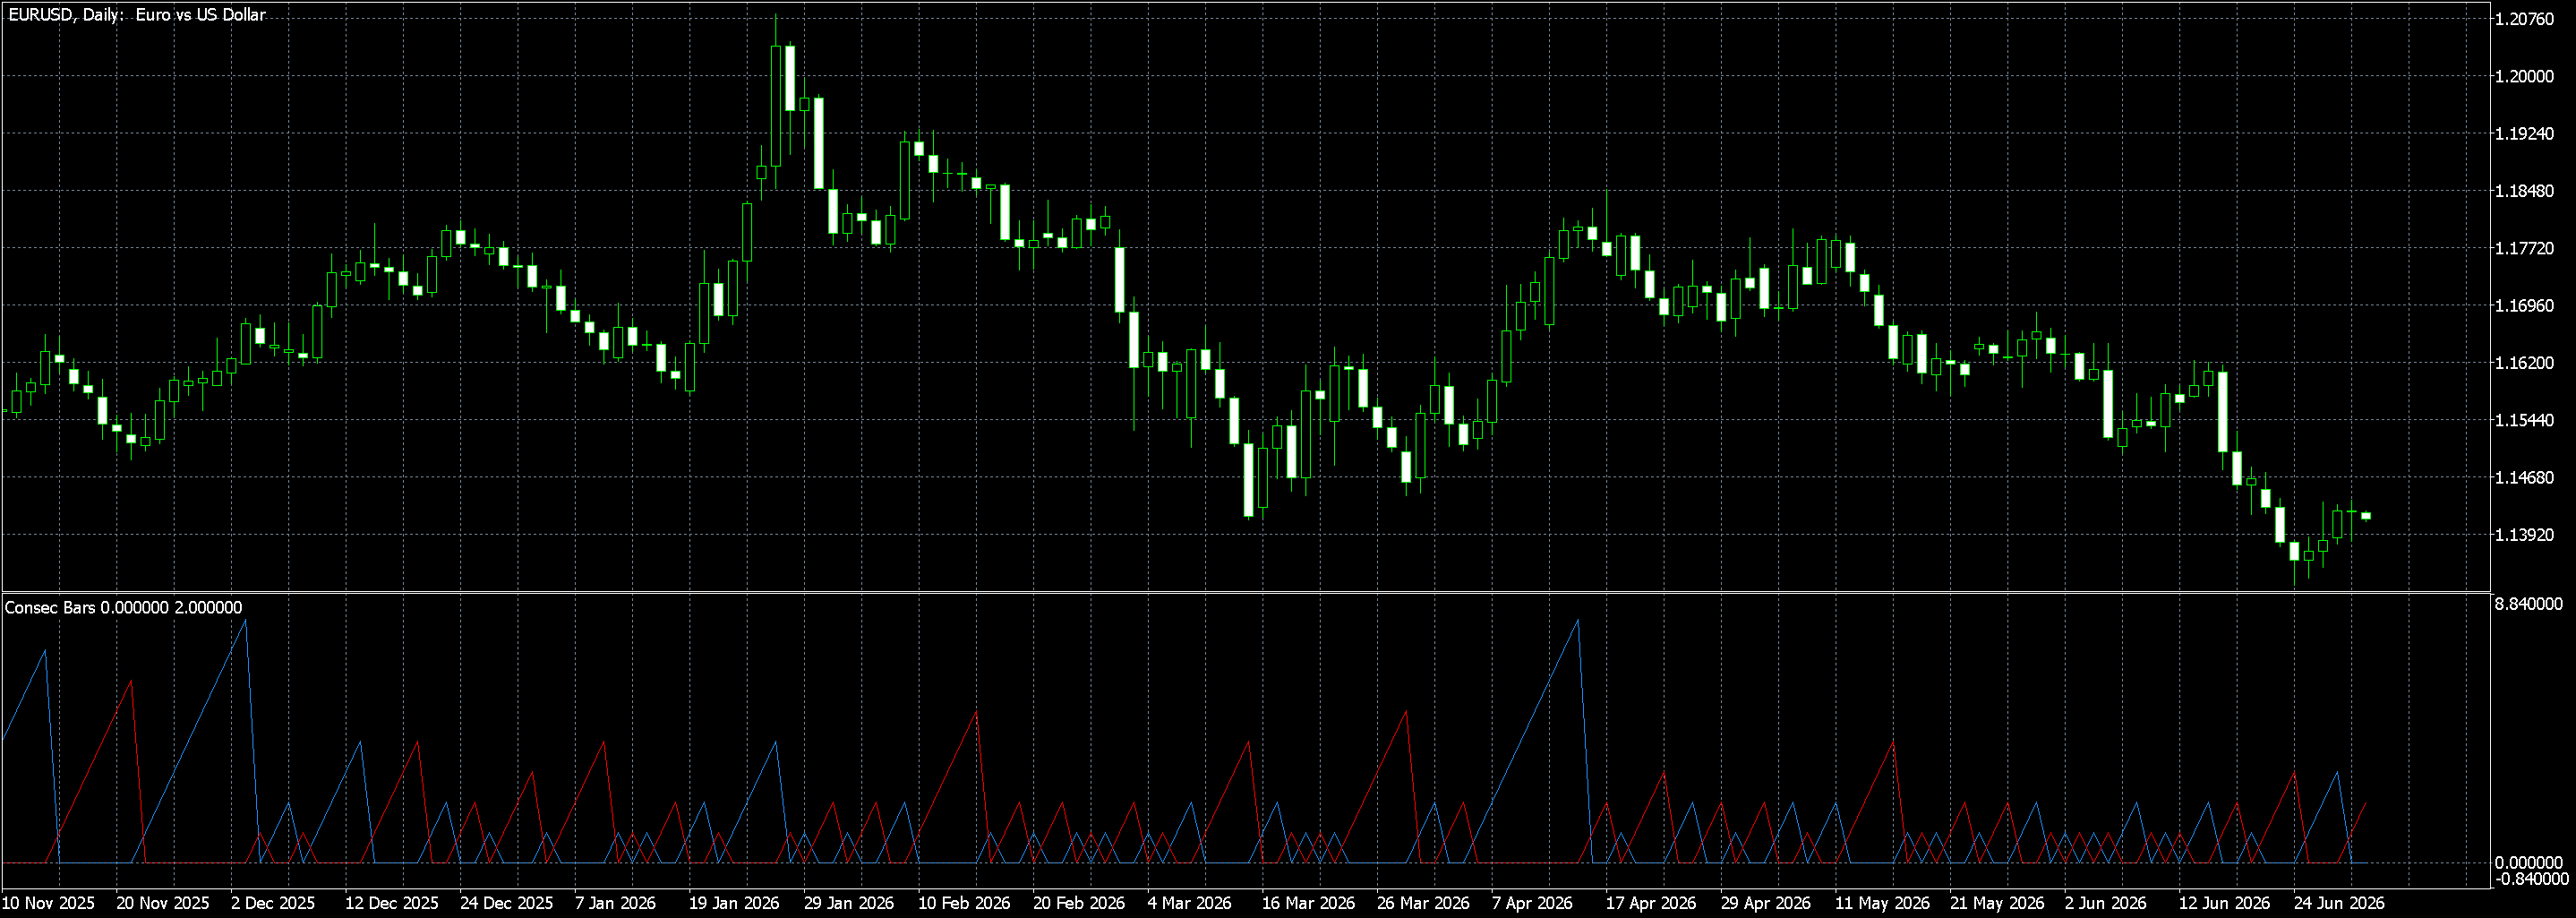
Task: Click the 29 Jan 2026 date label
Action: click(849, 903)
